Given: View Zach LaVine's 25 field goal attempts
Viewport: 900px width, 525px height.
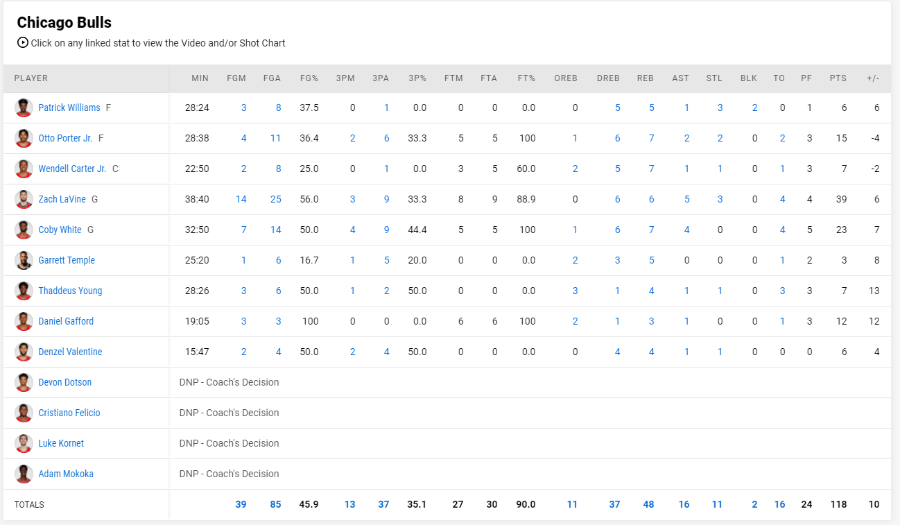Looking at the screenshot, I should 276,199.
